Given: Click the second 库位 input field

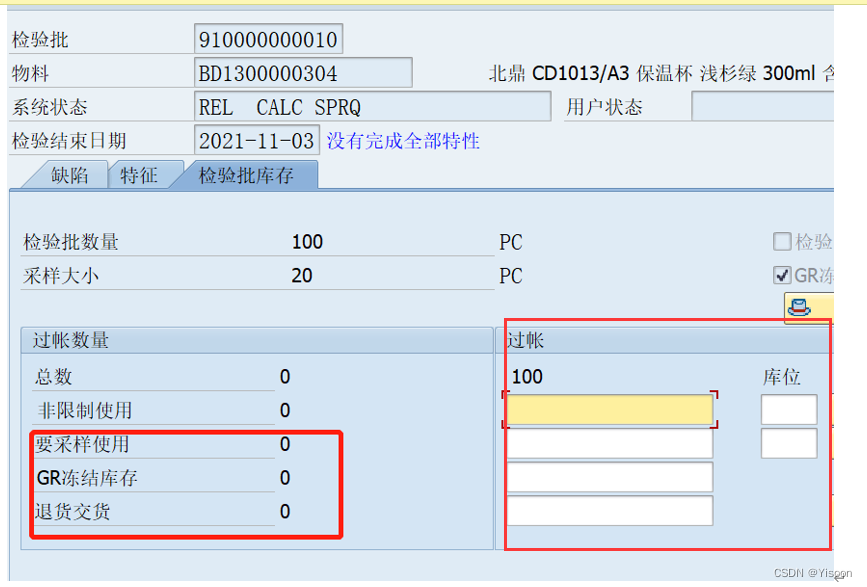Looking at the screenshot, I should pos(789,443).
